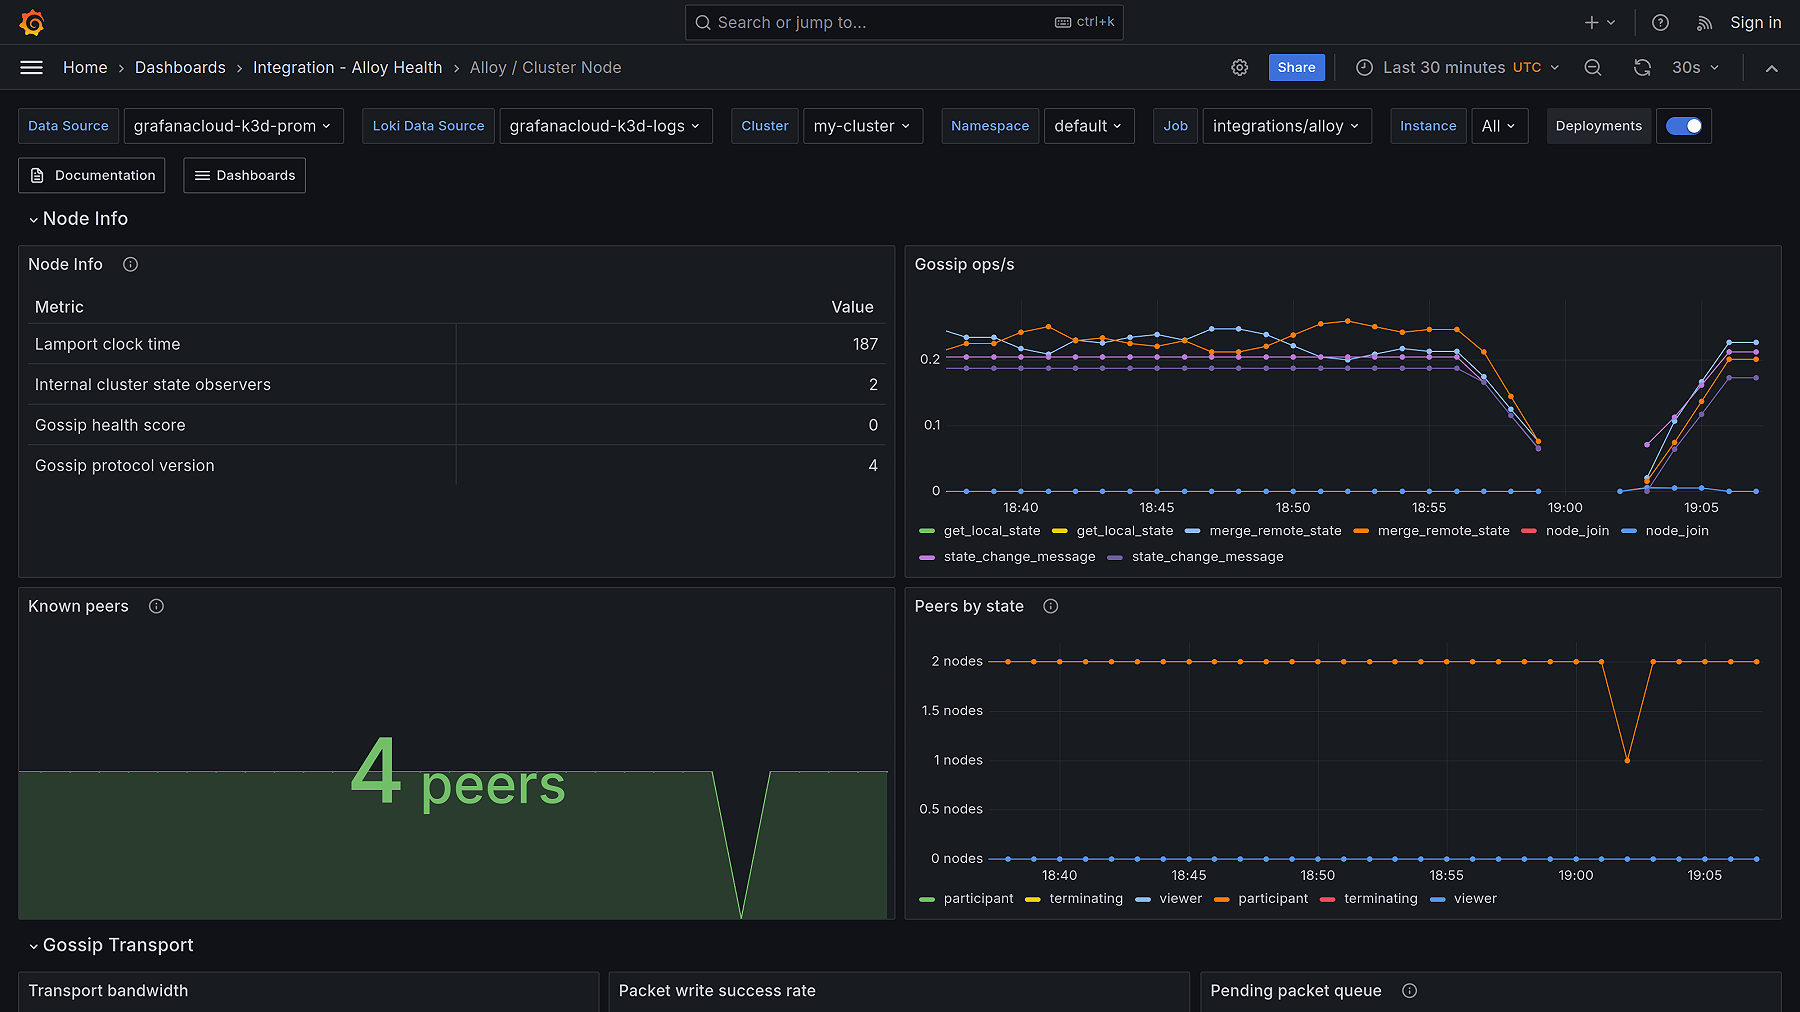The height and width of the screenshot is (1012, 1800).
Task: Open dashboard settings with the gear icon
Action: pyautogui.click(x=1240, y=67)
